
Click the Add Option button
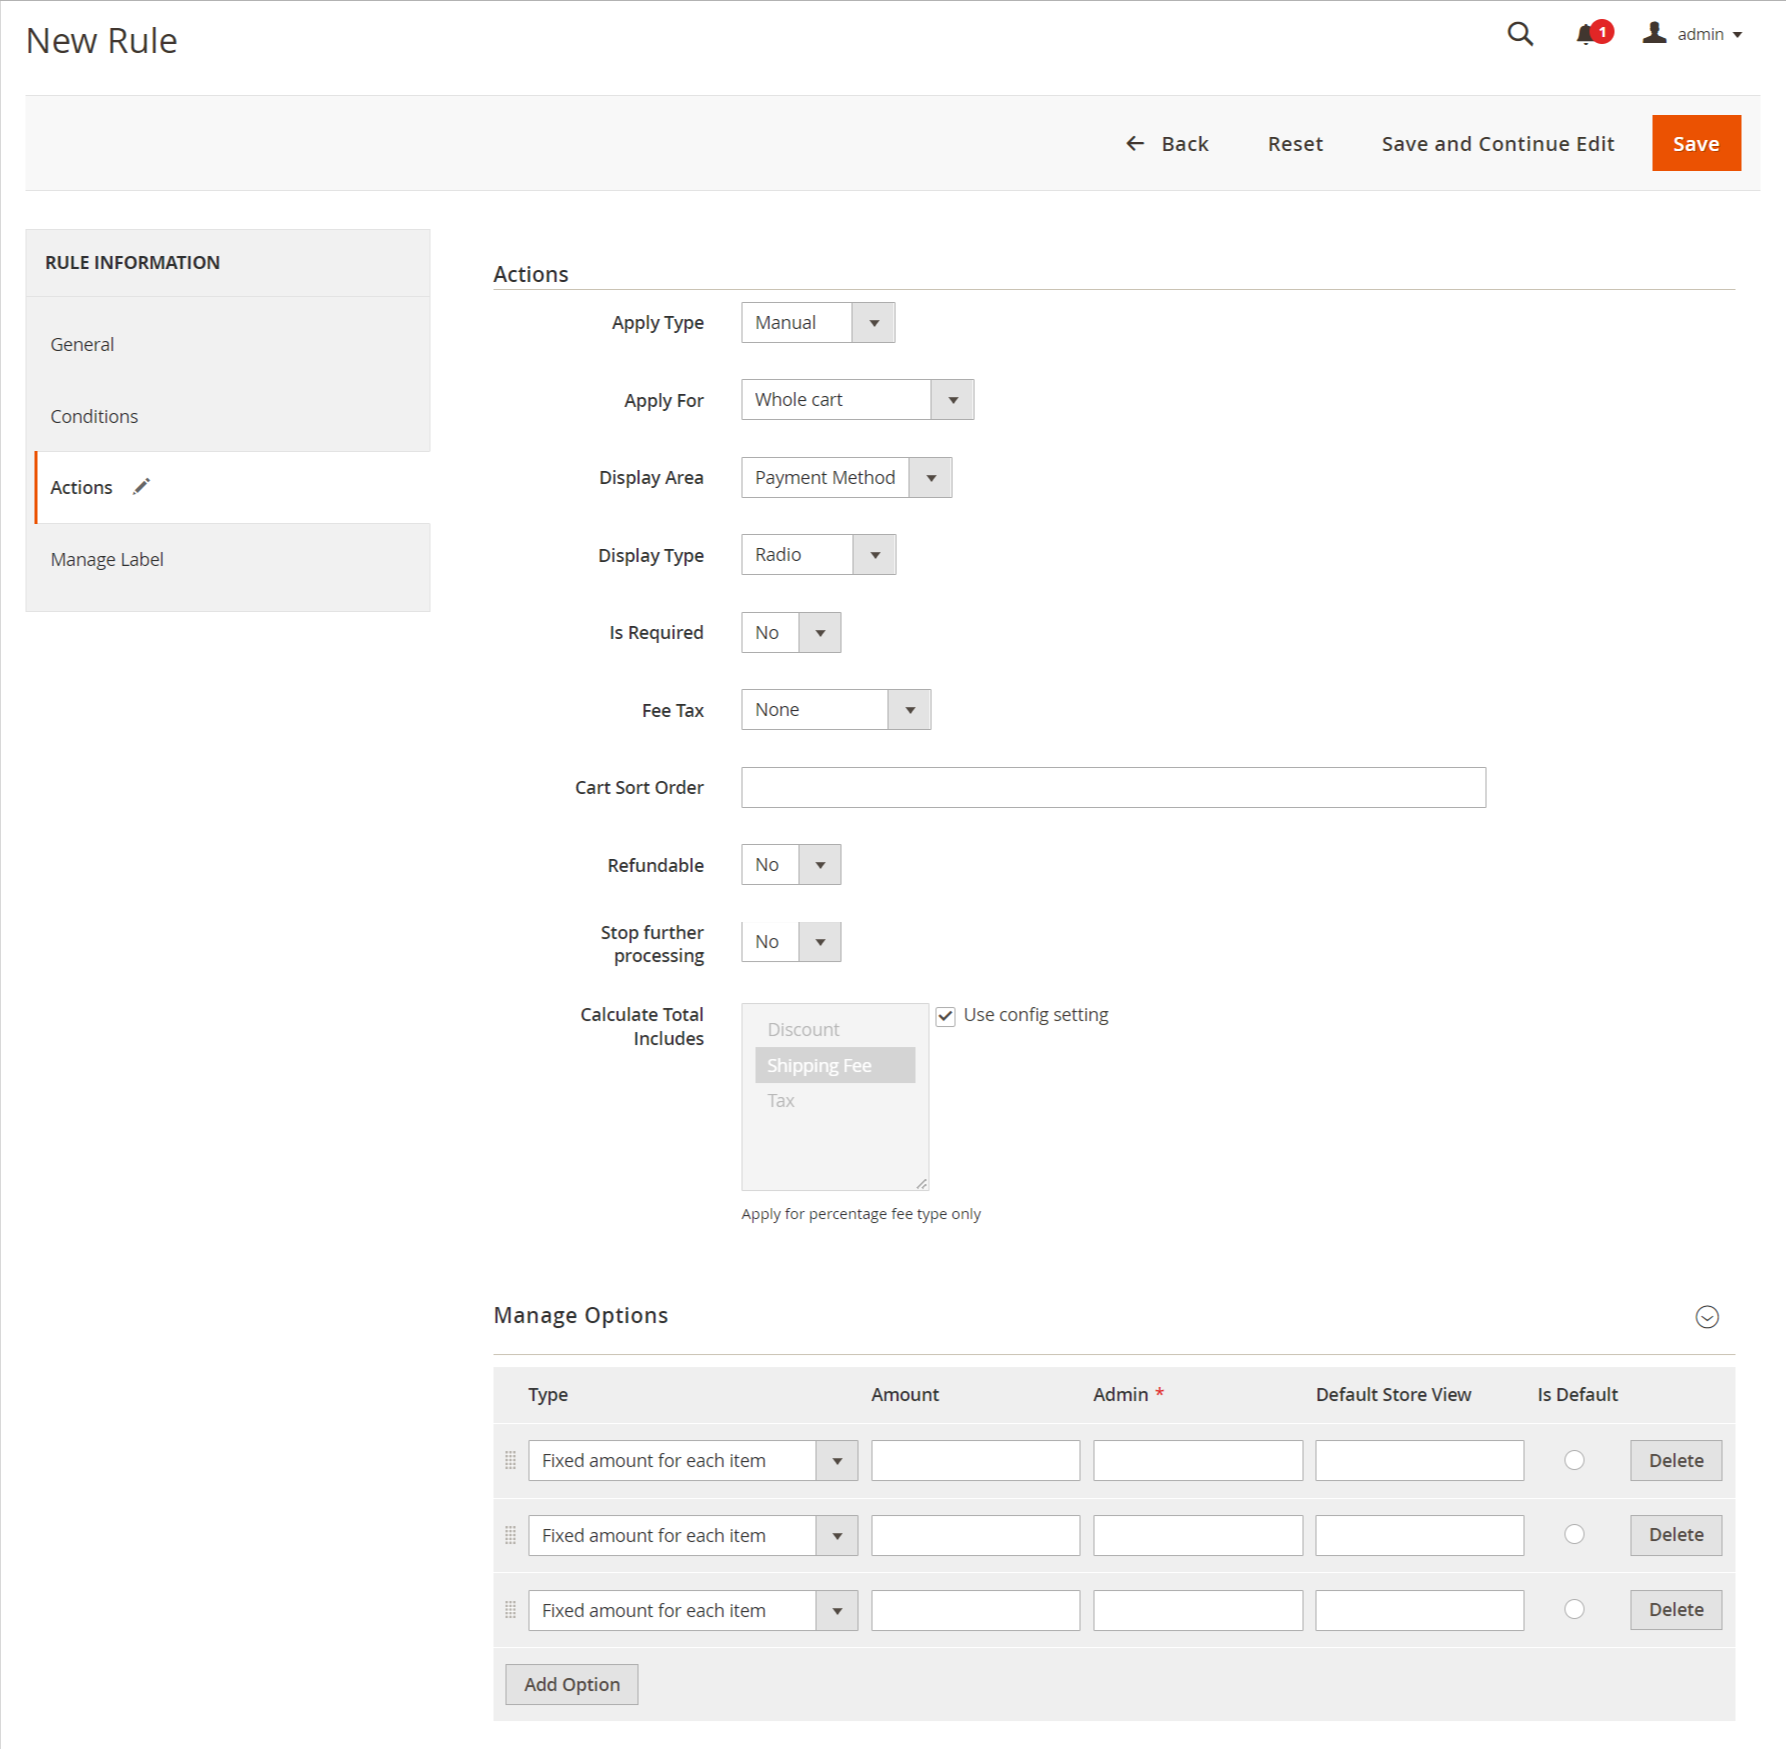[x=571, y=1684]
